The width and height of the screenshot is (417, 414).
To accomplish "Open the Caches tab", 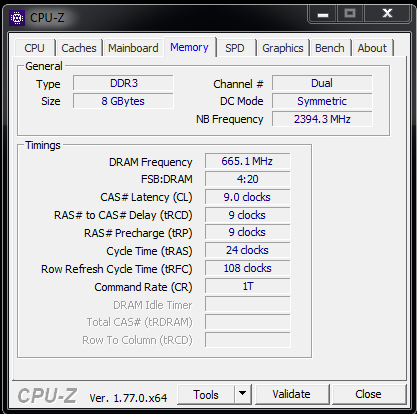I will point(79,48).
